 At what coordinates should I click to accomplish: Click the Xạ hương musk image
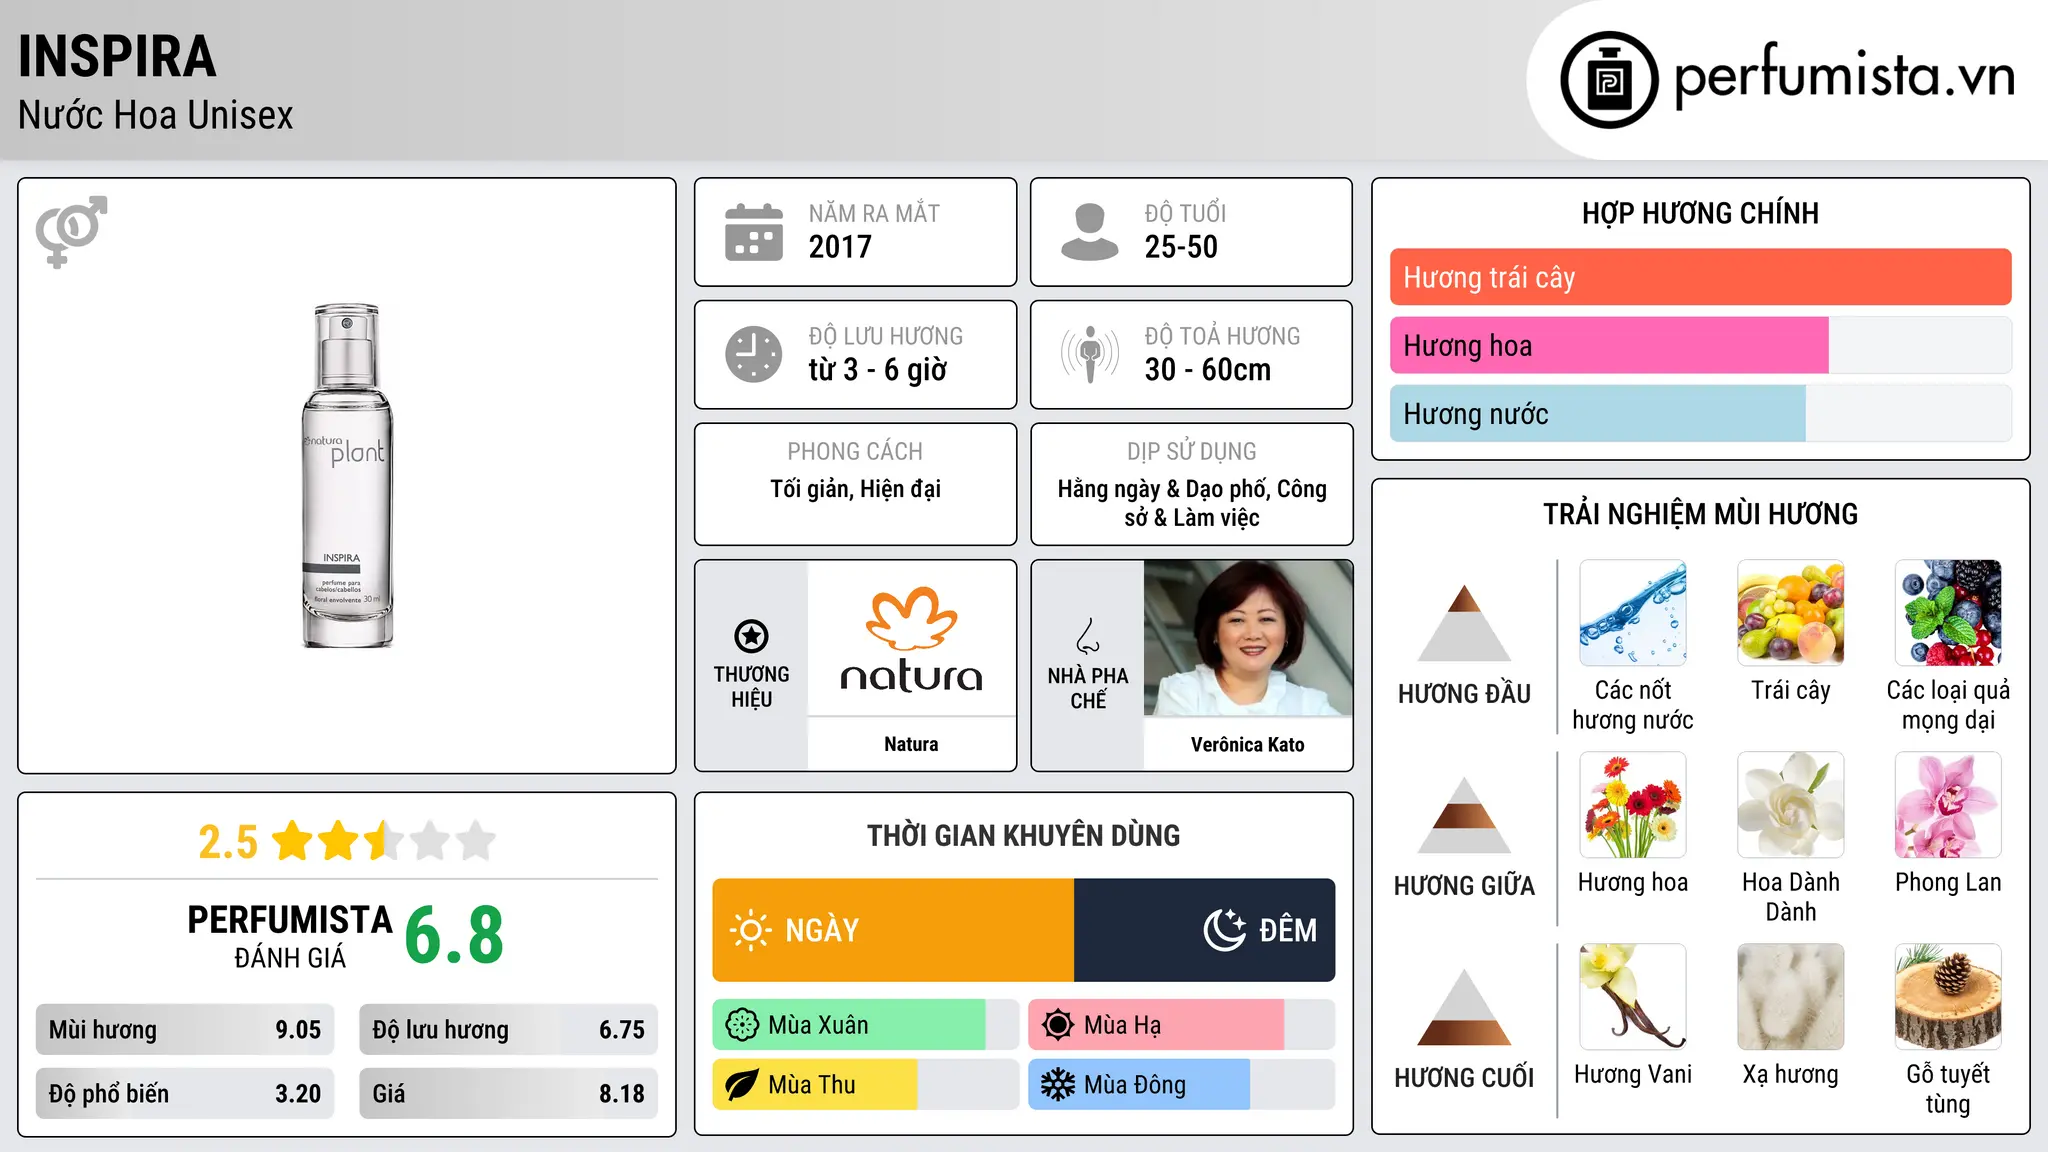pos(1790,997)
